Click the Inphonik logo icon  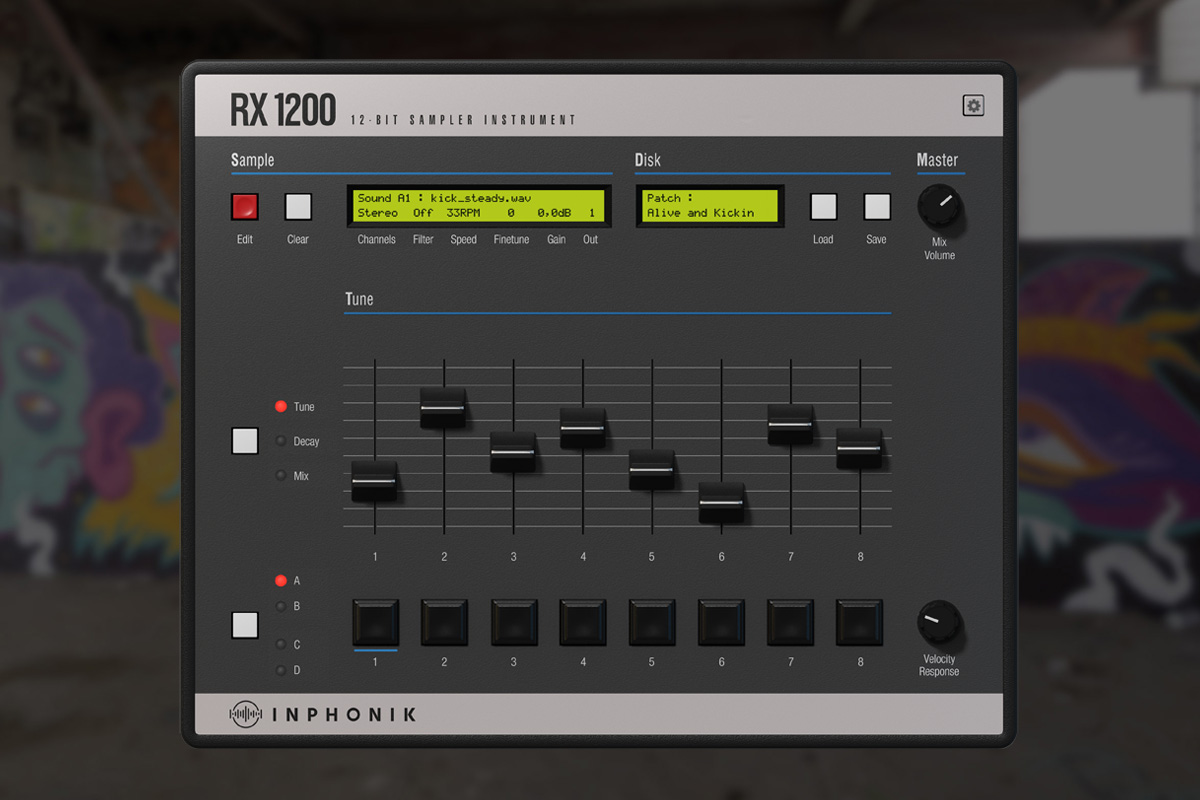point(245,714)
